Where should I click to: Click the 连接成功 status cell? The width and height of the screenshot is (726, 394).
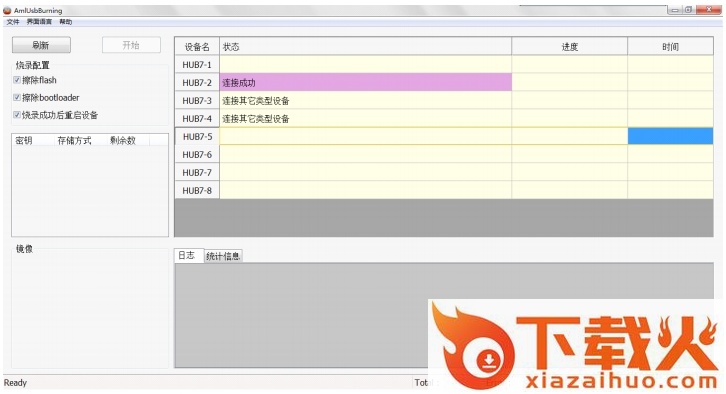click(366, 82)
